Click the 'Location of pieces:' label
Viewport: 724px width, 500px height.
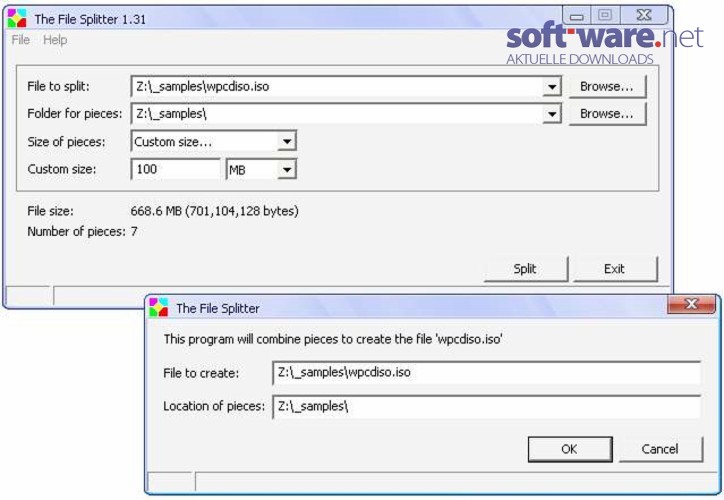214,406
